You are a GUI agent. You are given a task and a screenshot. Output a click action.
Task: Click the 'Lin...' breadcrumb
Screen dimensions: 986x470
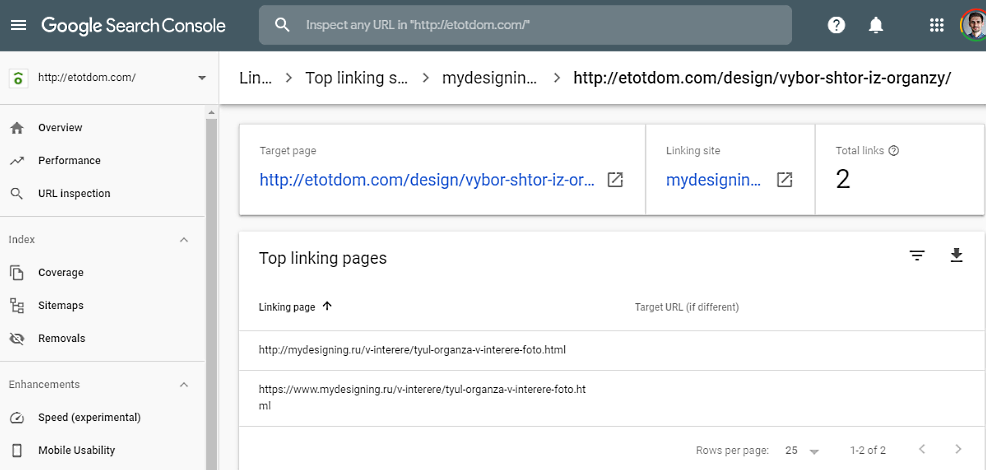(255, 78)
